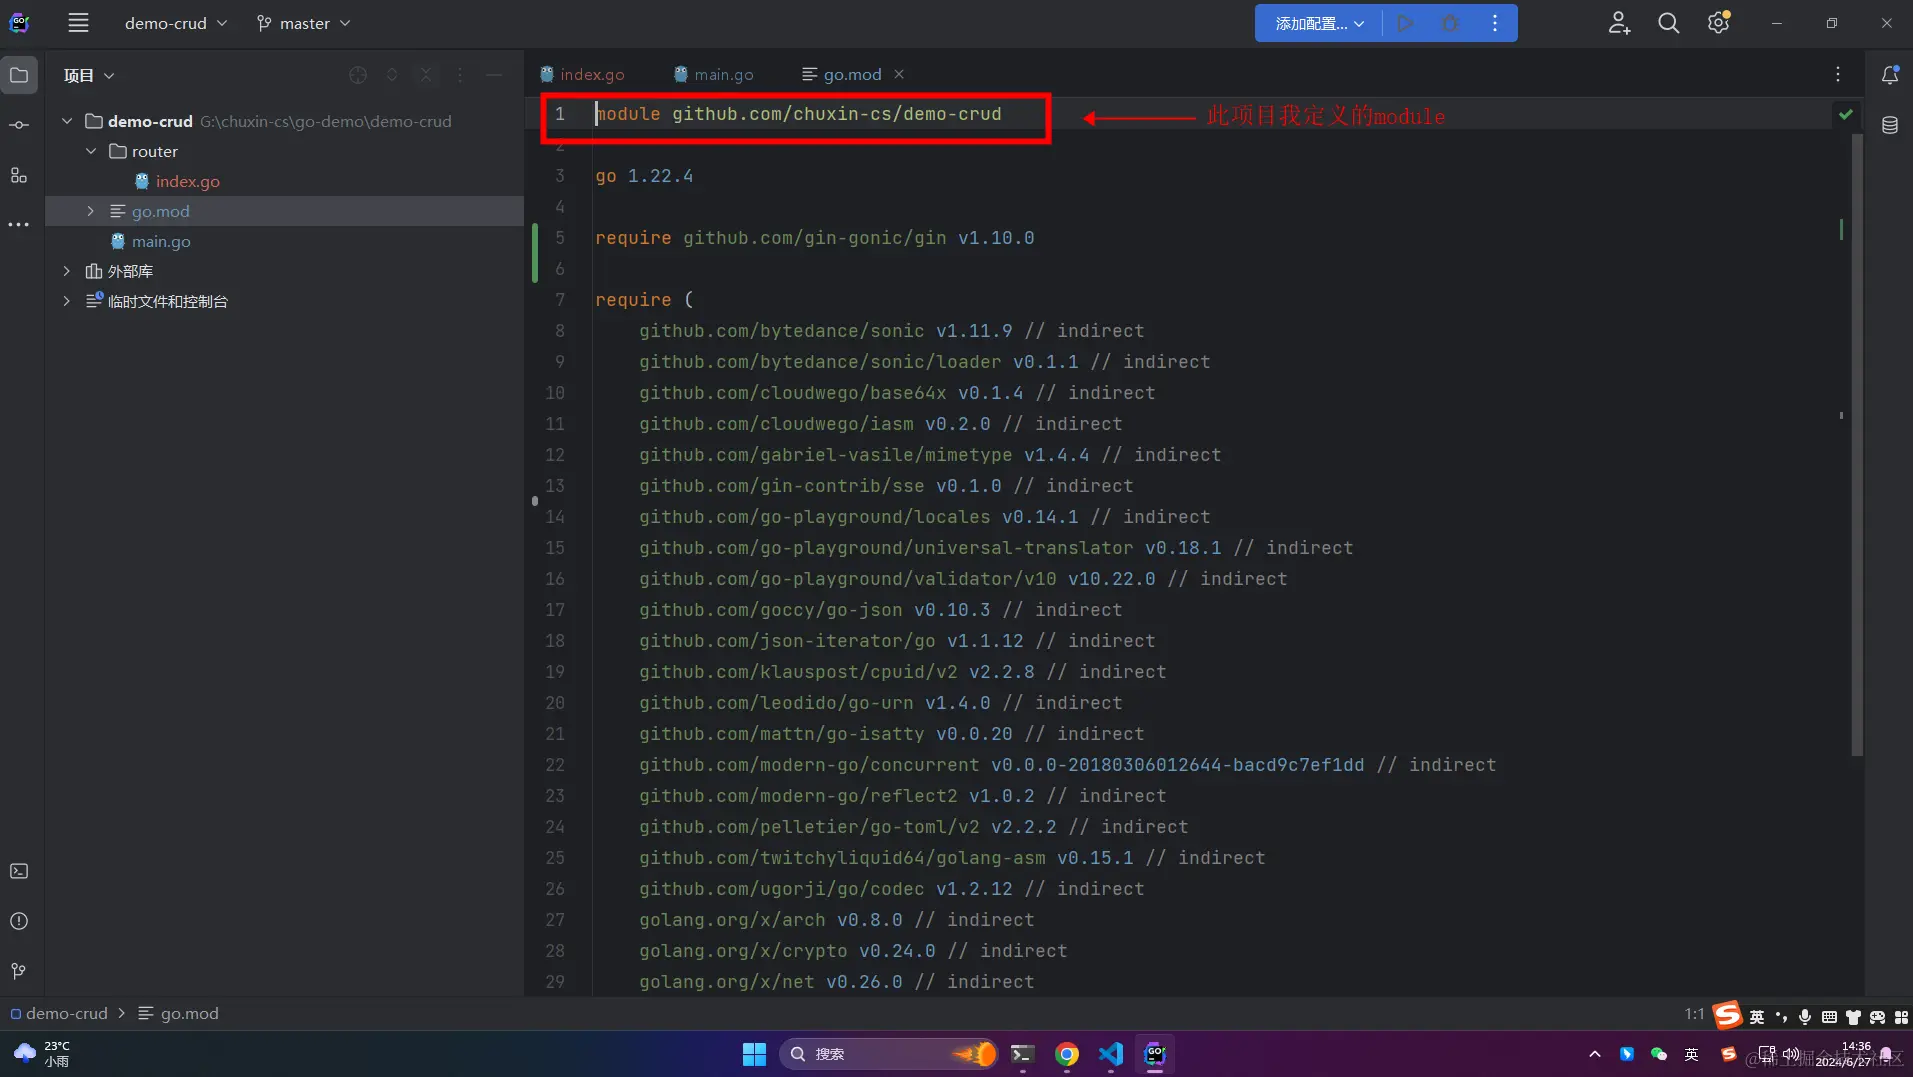Image resolution: width=1913 pixels, height=1077 pixels.
Task: Click module declaration on line 1
Action: tap(798, 114)
